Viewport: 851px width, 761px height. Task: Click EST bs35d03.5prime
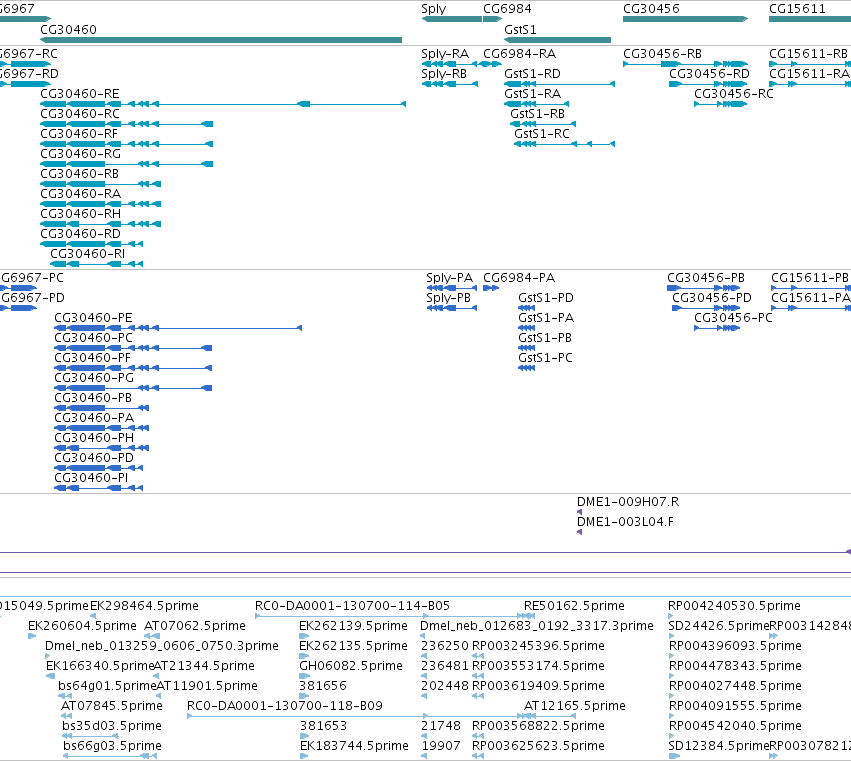pos(112,726)
